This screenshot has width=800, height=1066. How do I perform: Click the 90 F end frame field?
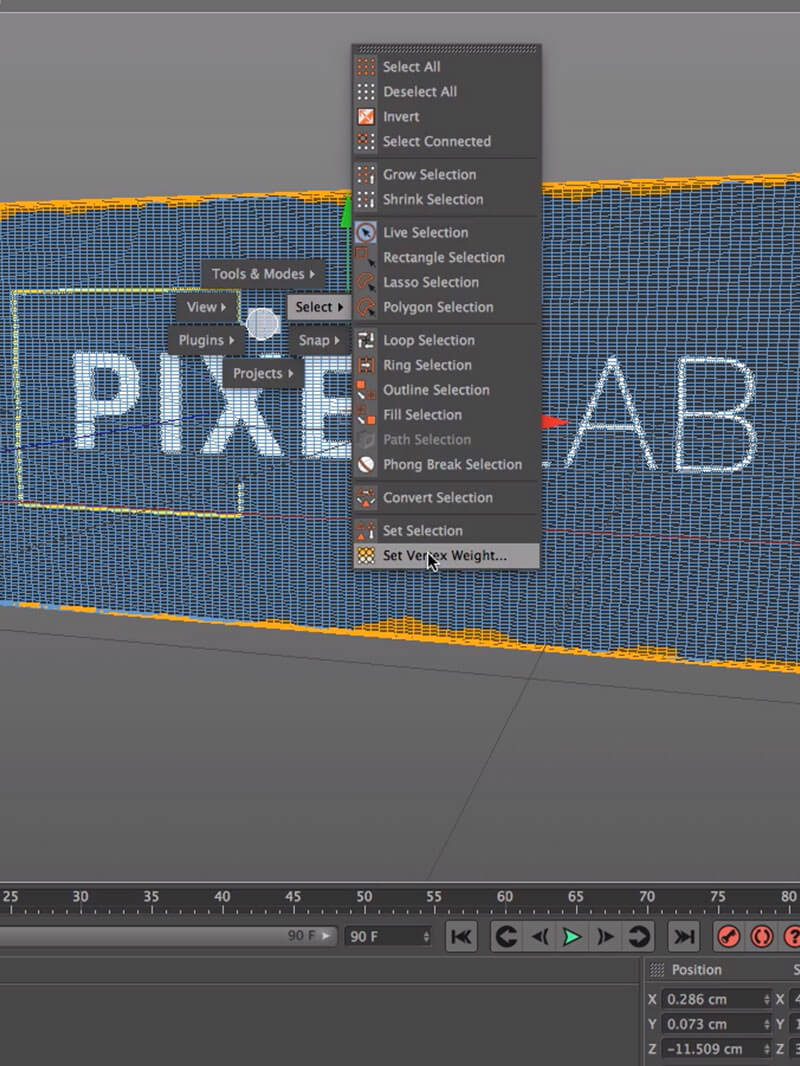[388, 937]
